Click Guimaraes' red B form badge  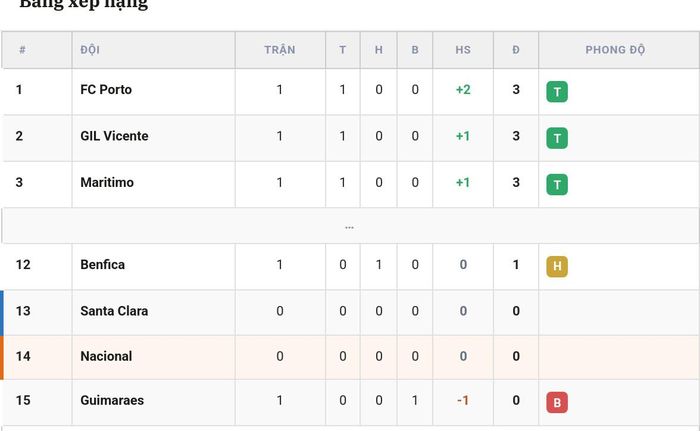(x=557, y=402)
